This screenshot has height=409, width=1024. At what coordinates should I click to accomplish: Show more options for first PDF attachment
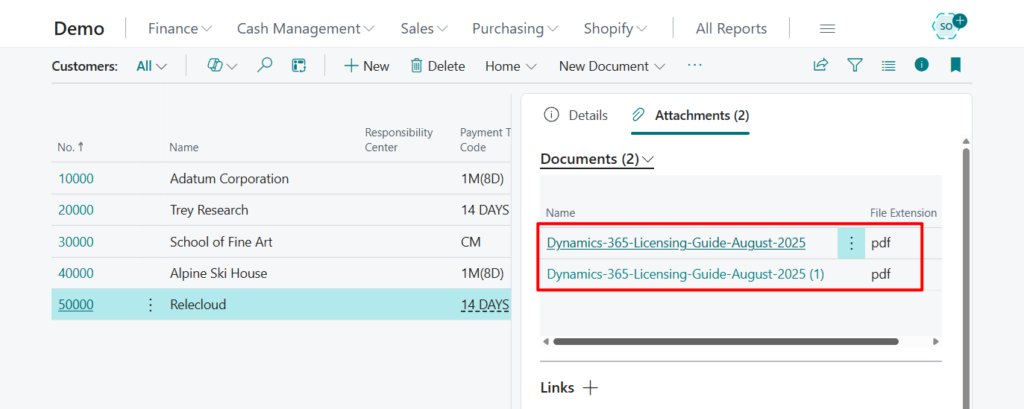[851, 243]
